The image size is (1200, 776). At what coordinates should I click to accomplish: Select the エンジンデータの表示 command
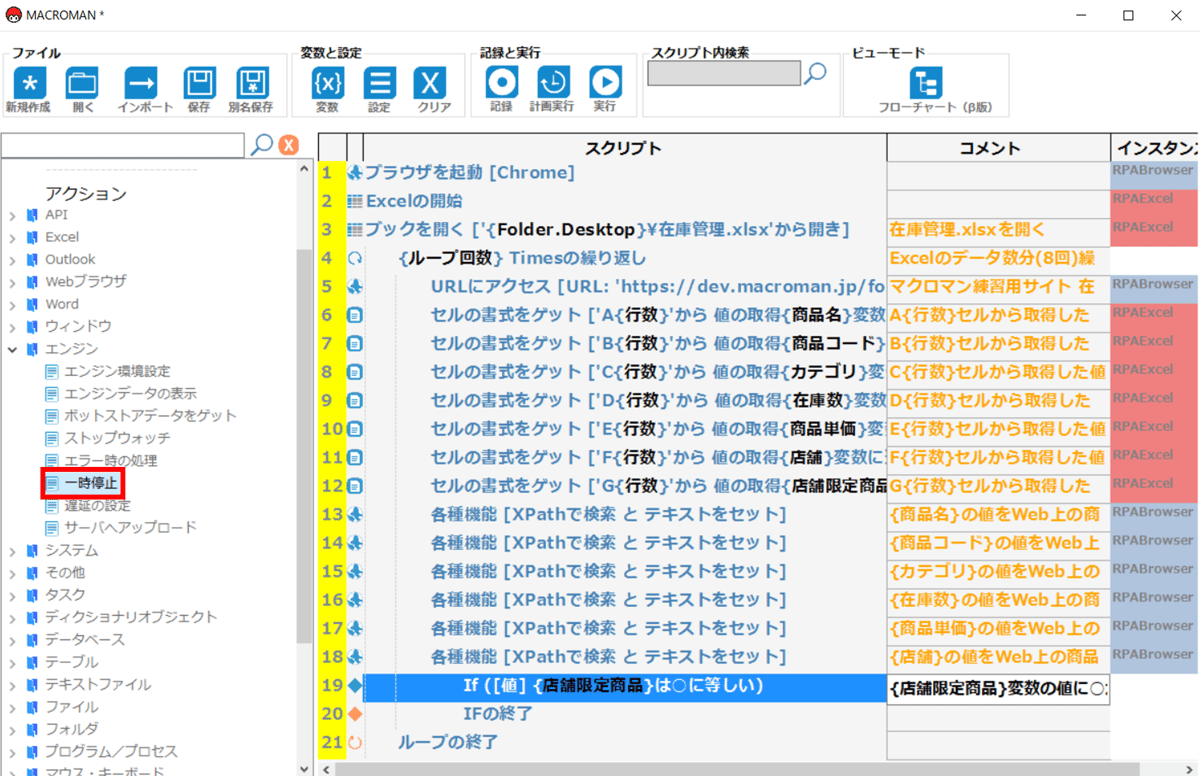click(130, 393)
